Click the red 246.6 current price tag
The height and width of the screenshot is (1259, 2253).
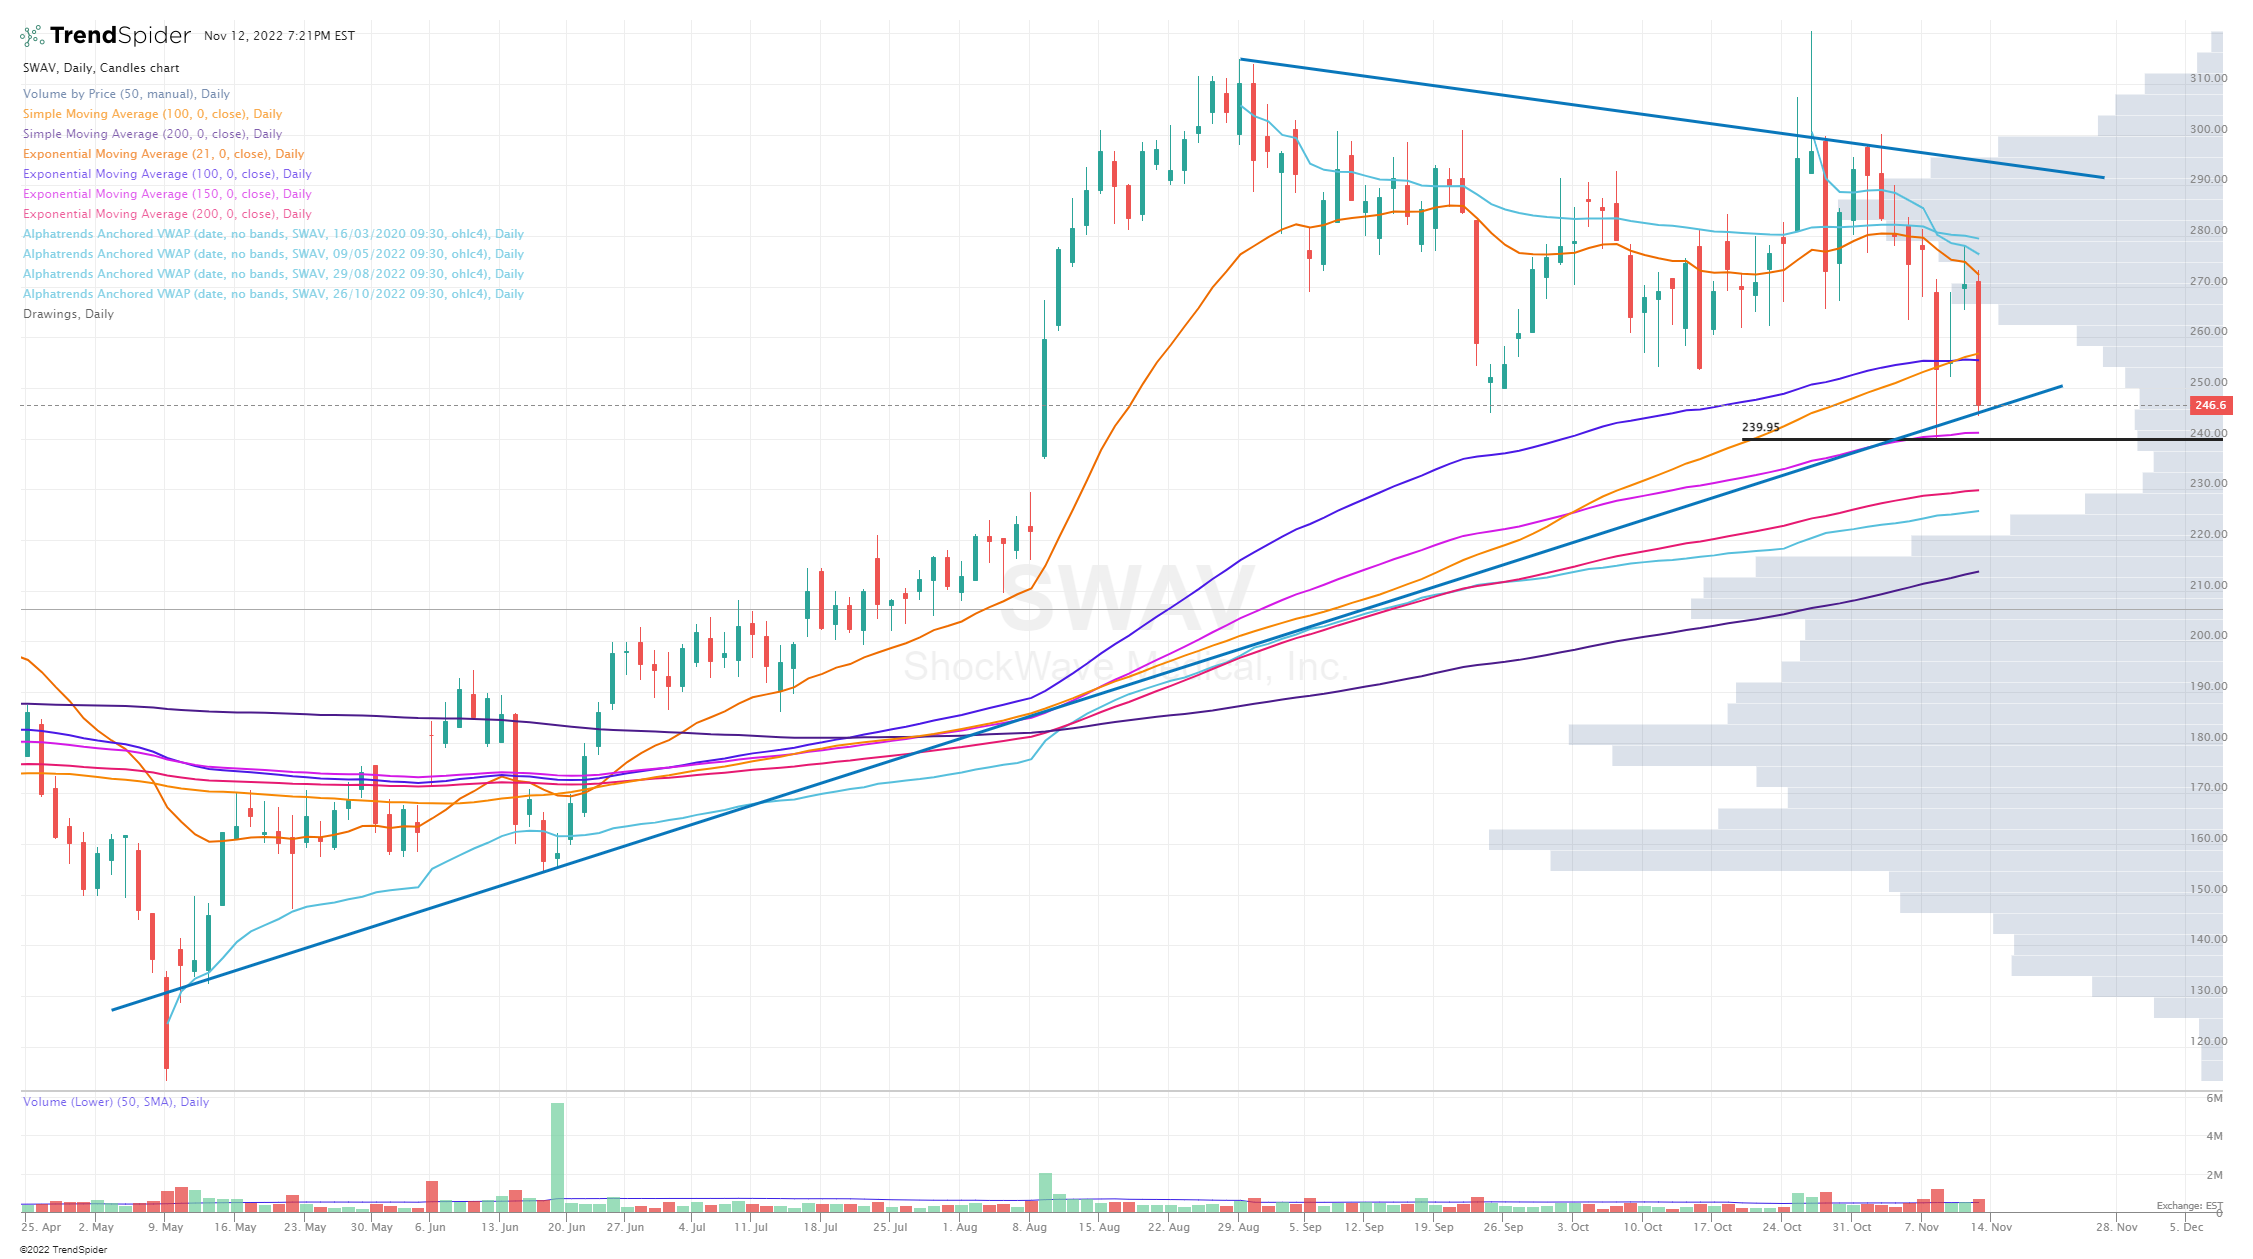click(2209, 405)
